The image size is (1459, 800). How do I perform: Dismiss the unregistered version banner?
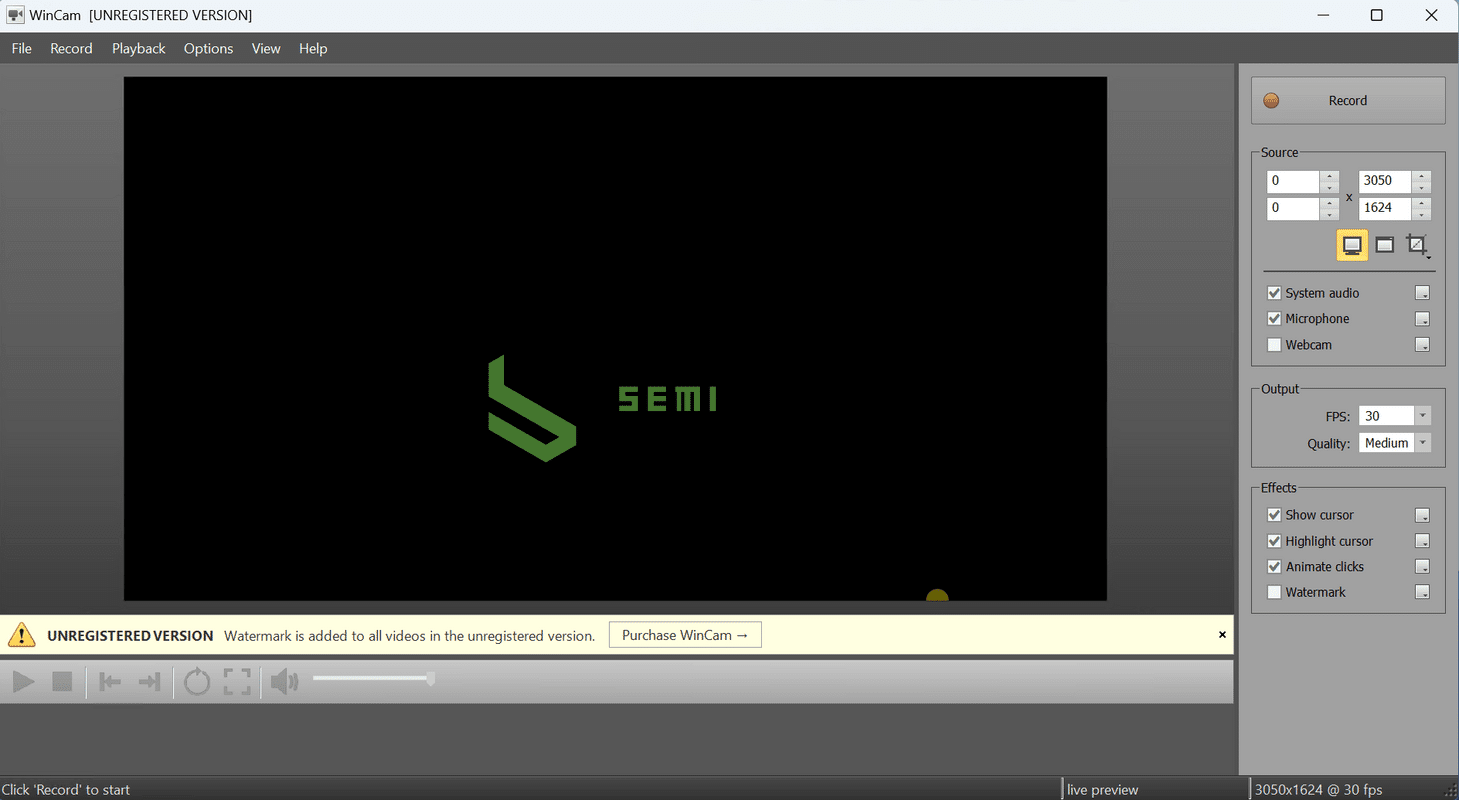point(1222,635)
